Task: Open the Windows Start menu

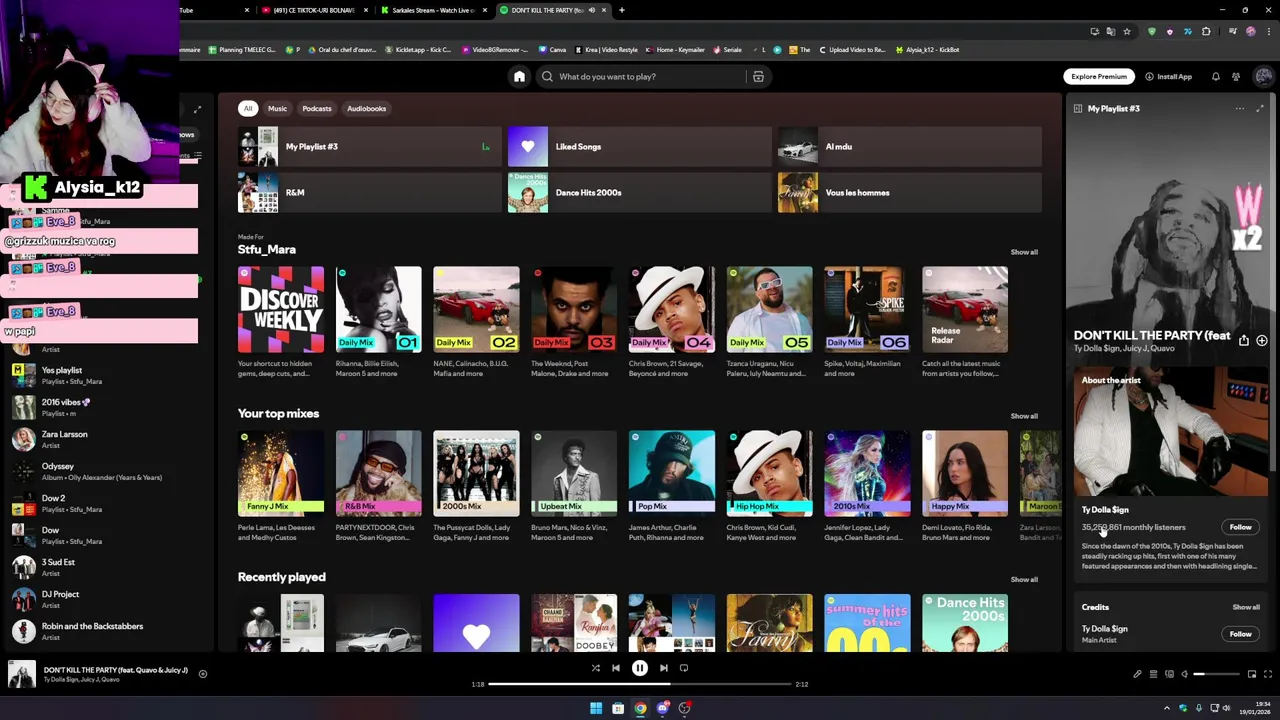Action: 596,708
